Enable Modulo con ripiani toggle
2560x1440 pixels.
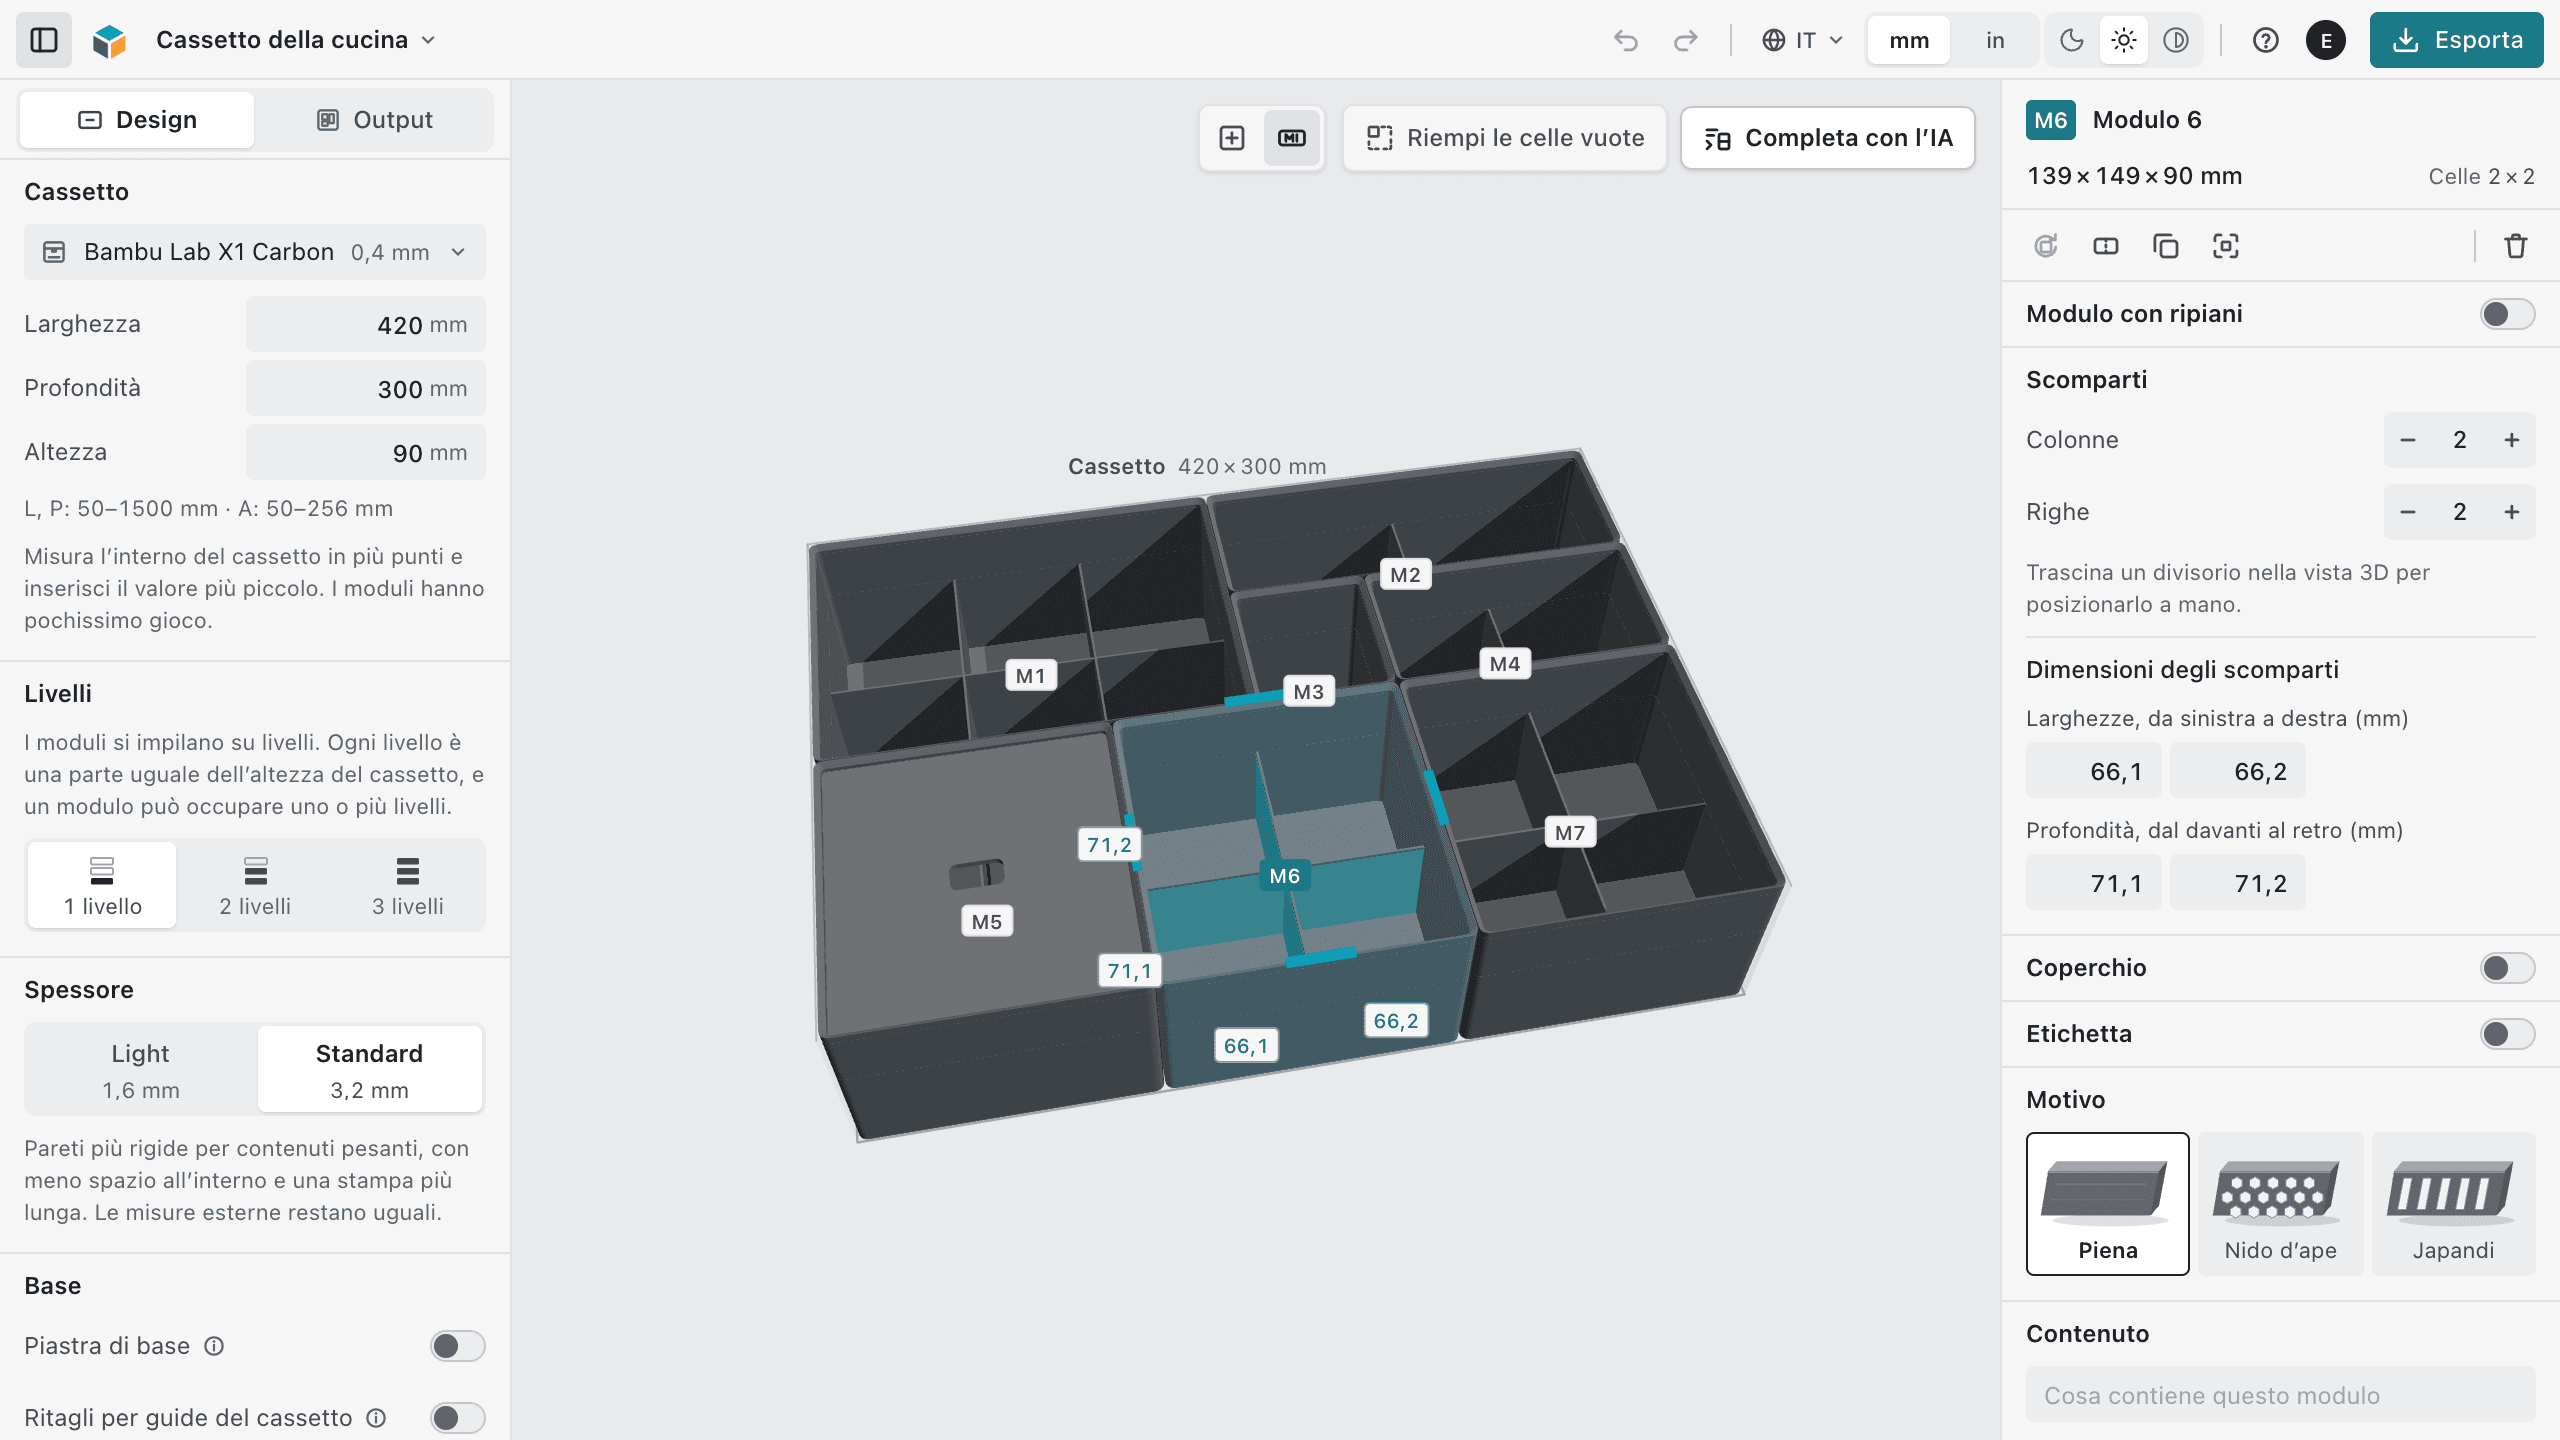tap(2507, 314)
